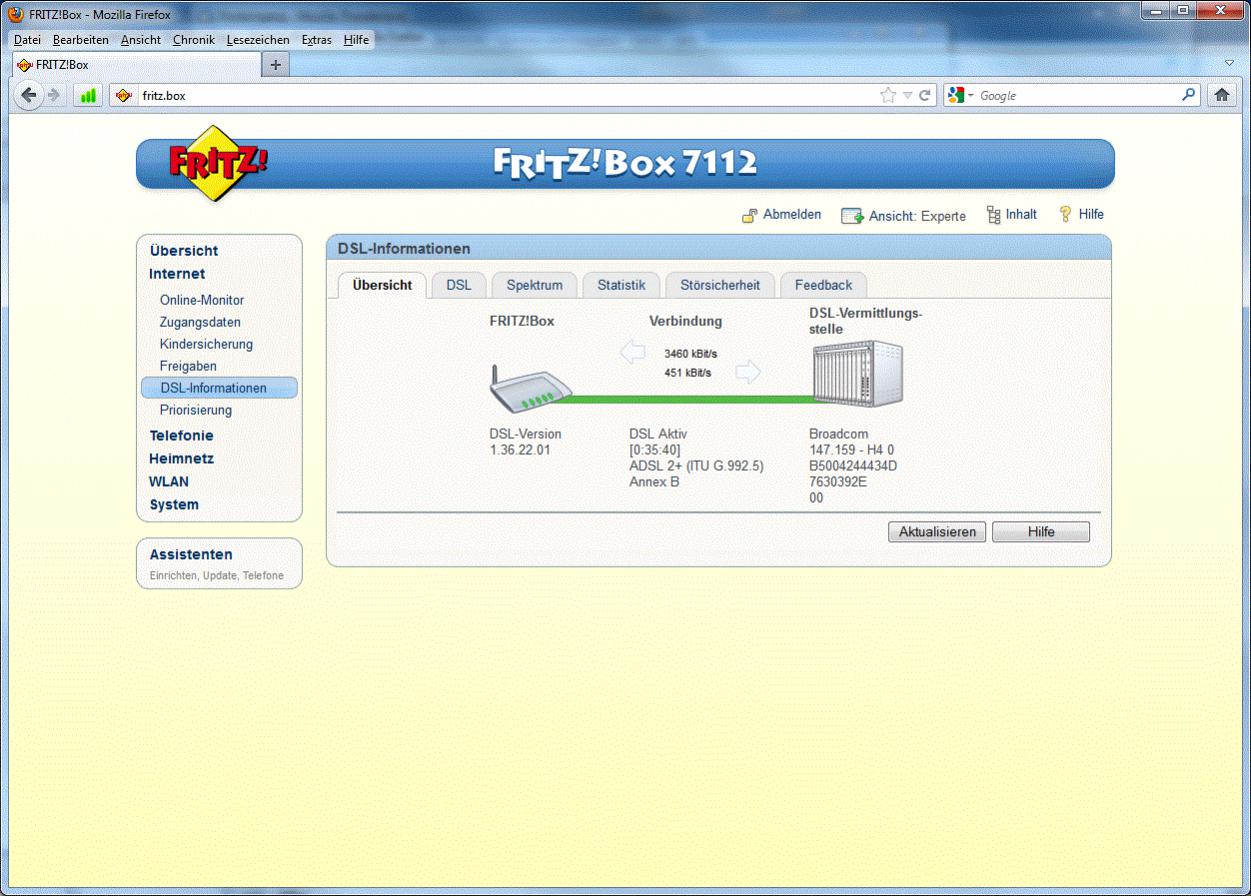Click the upstream right arrow icon
1251x896 pixels.
(x=747, y=373)
